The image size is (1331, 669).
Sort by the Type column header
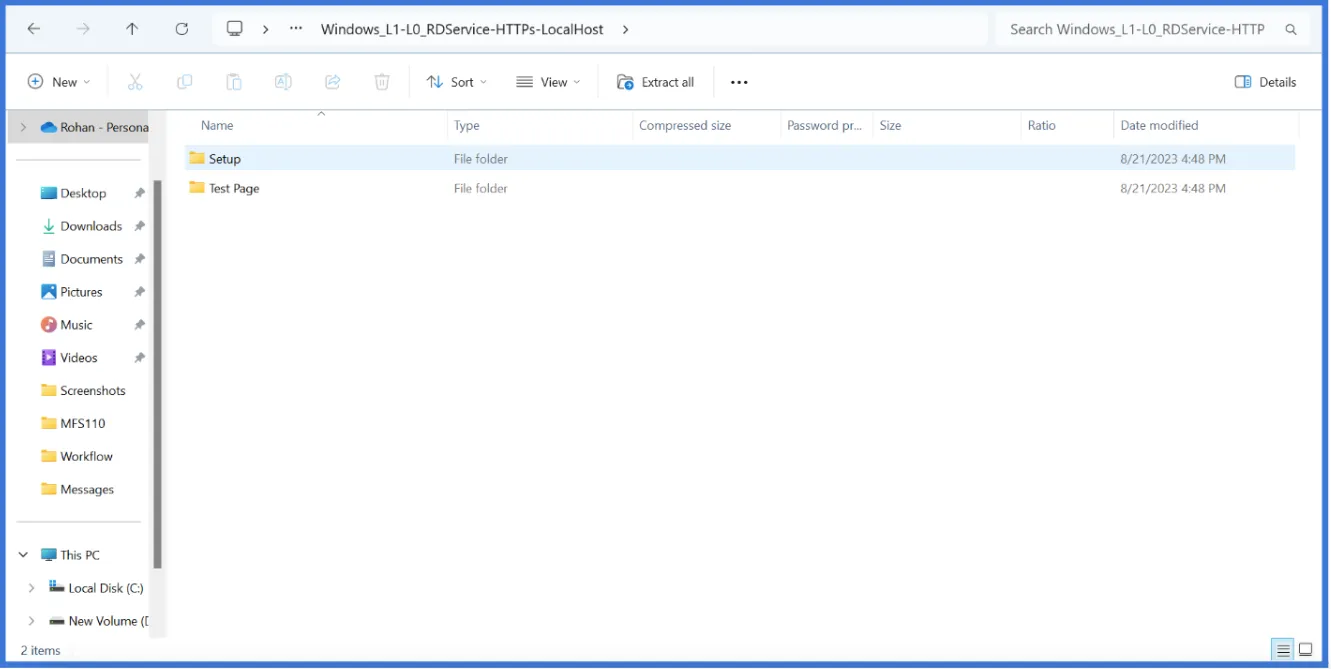click(467, 125)
